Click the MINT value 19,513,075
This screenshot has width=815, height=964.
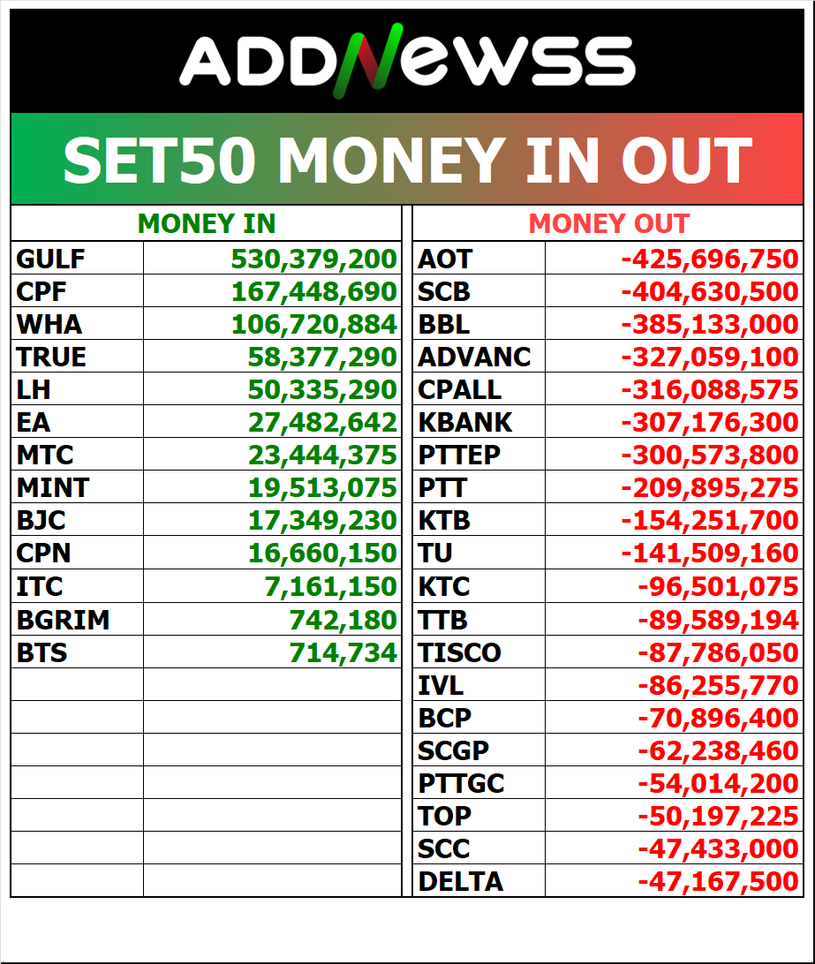click(x=322, y=488)
